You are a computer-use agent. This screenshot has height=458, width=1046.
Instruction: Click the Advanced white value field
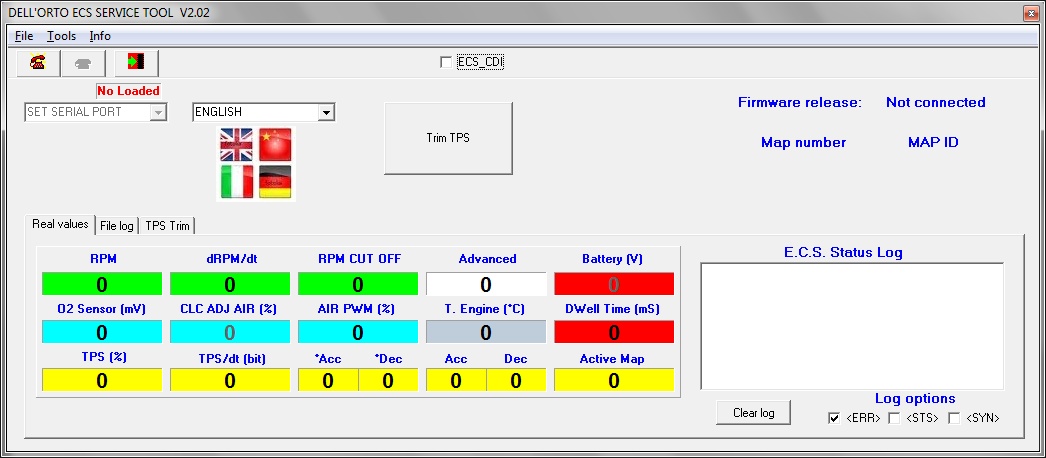pyautogui.click(x=486, y=284)
